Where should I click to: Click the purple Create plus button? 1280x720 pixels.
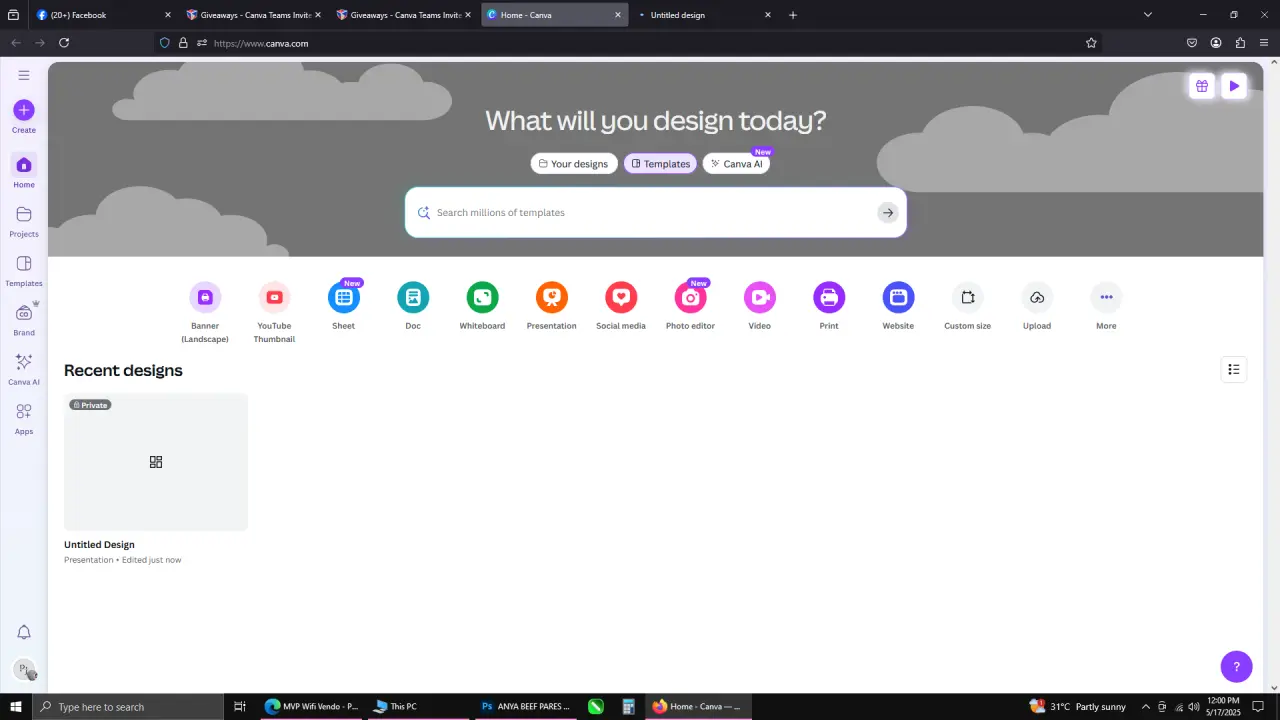coord(24,110)
